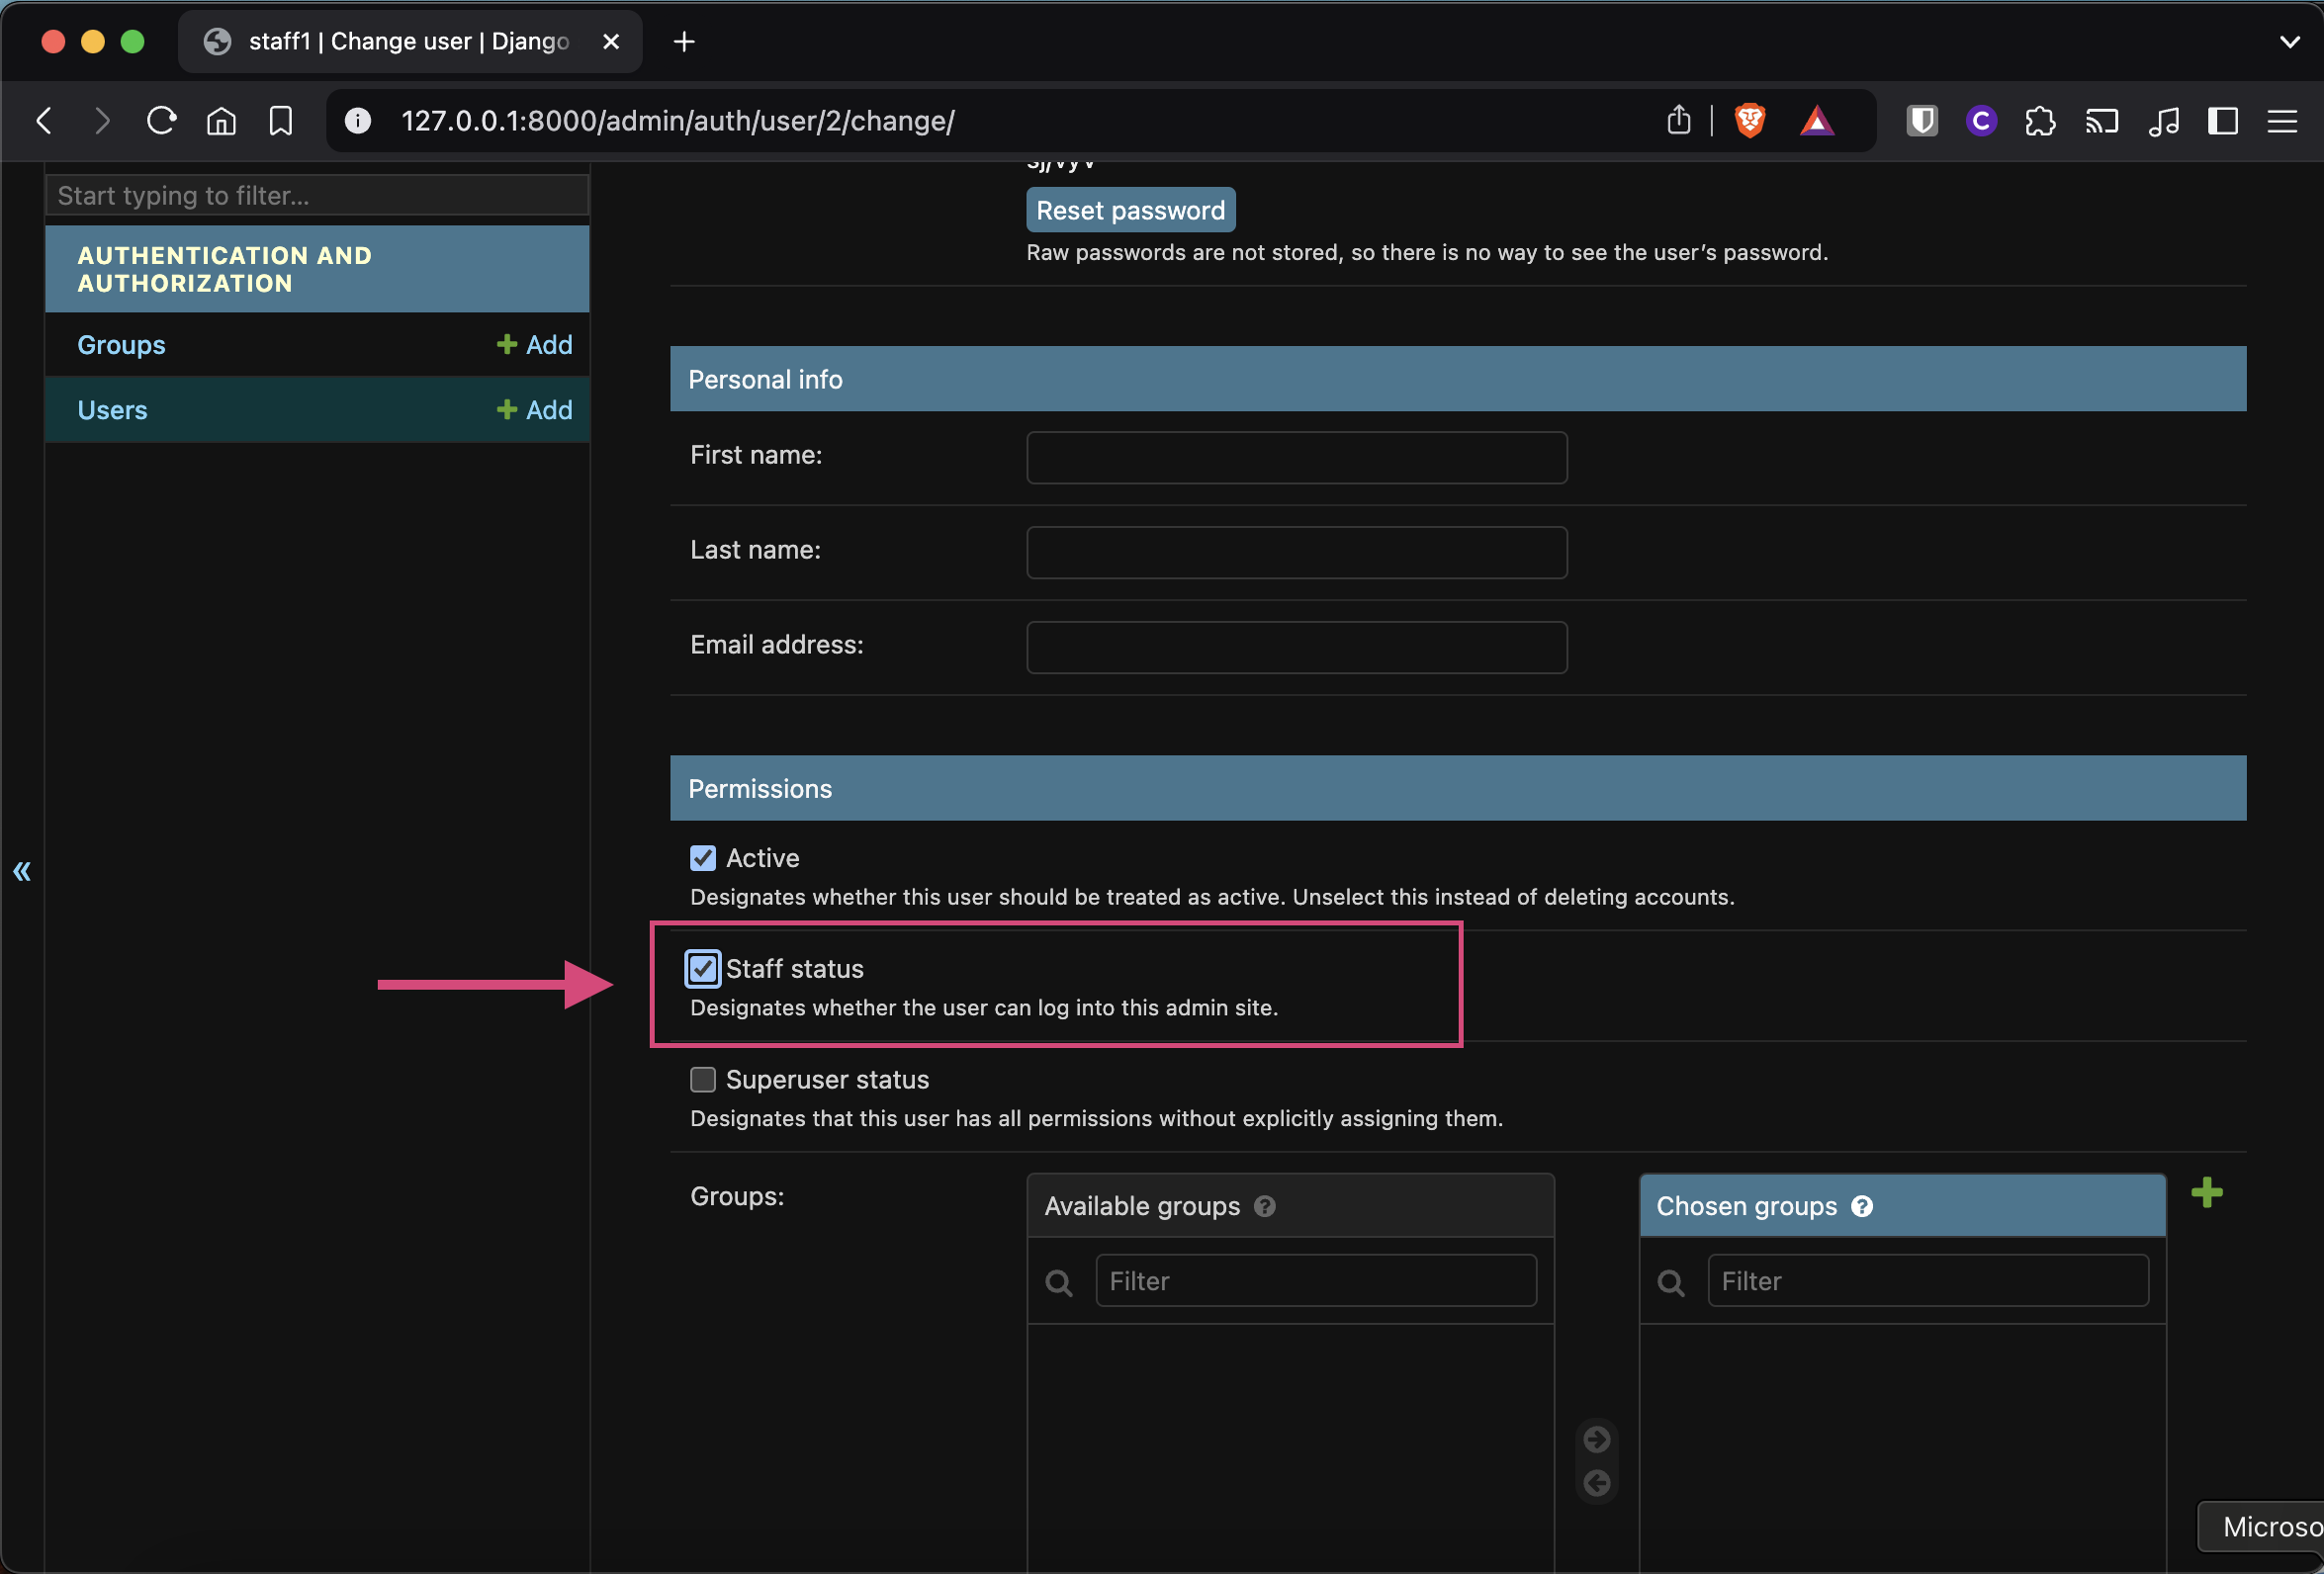Open the browser extensions menu
This screenshot has height=1574, width=2324.
click(x=2041, y=121)
